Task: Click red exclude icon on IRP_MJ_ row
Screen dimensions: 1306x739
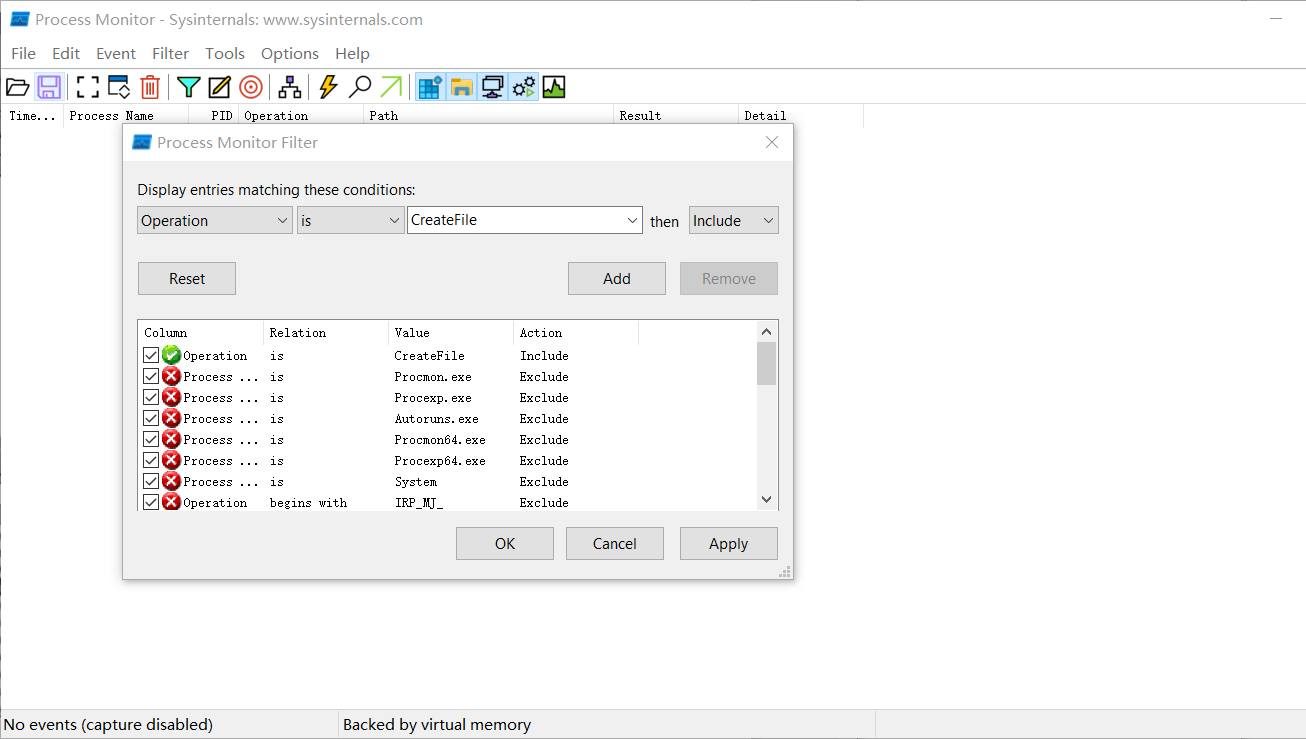Action: click(171, 502)
